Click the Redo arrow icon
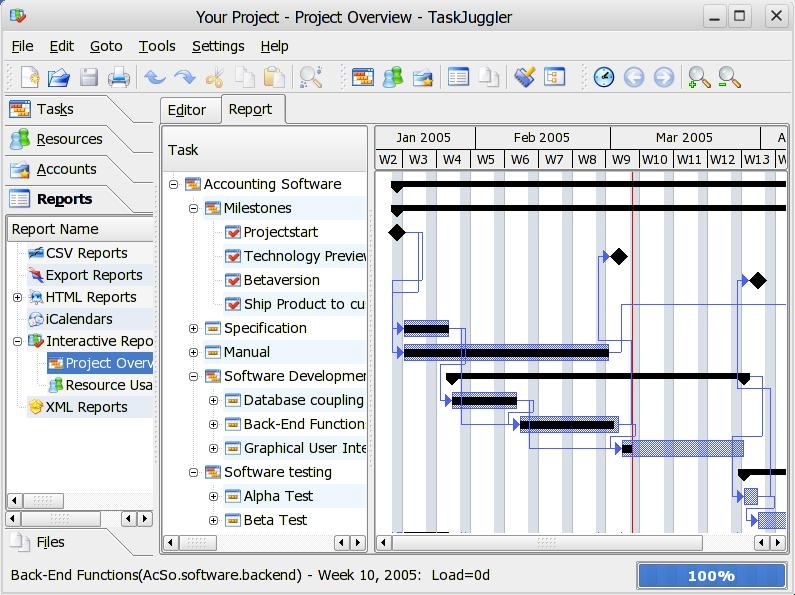The width and height of the screenshot is (795, 595). coord(185,78)
